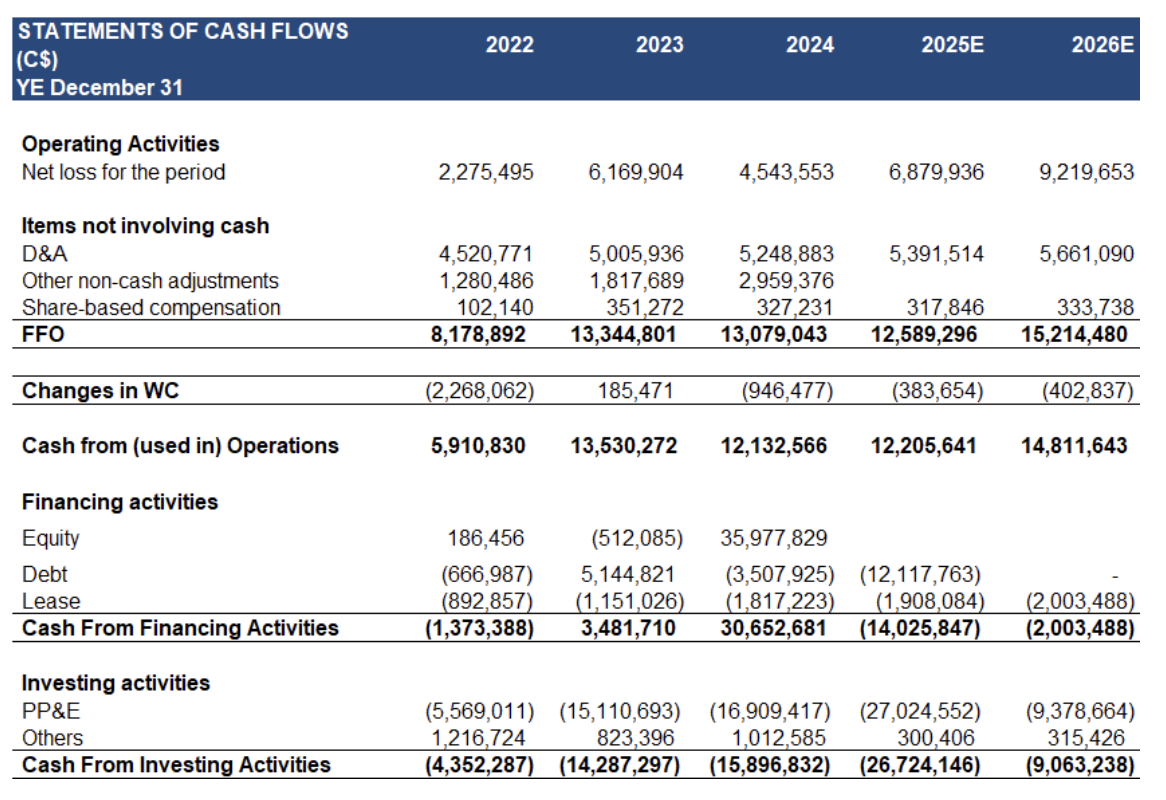The image size is (1166, 800).
Task: Click the 2022 column header
Action: click(x=509, y=45)
